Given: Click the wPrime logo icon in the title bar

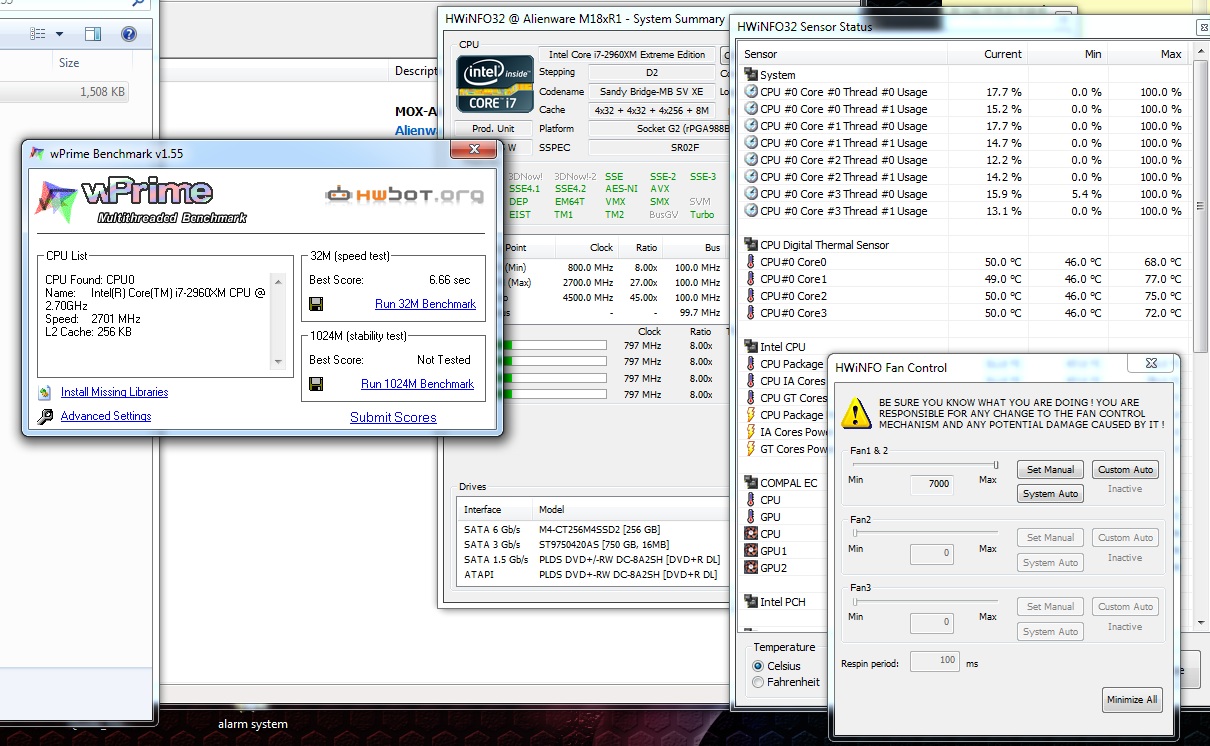Looking at the screenshot, I should (38, 153).
